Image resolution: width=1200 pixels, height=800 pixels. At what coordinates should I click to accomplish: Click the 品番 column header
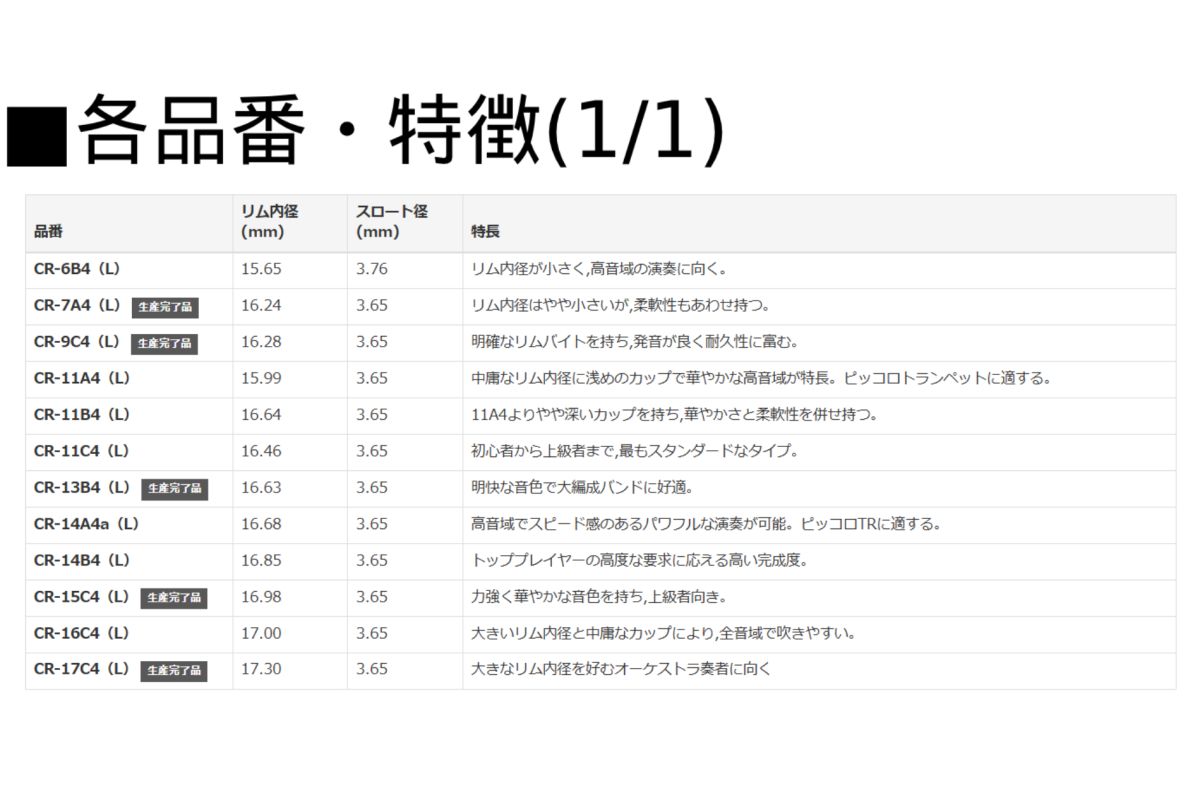point(48,231)
